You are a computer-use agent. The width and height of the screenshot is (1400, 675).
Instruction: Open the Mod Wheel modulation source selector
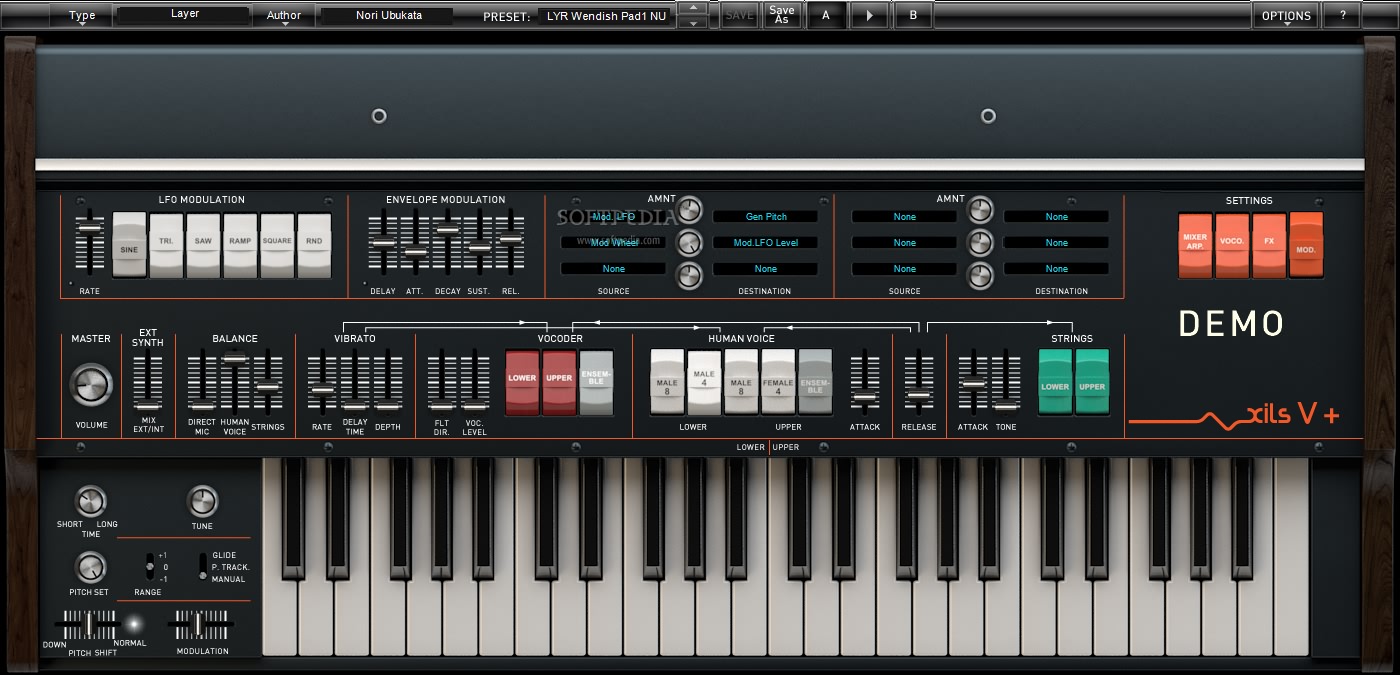613,242
